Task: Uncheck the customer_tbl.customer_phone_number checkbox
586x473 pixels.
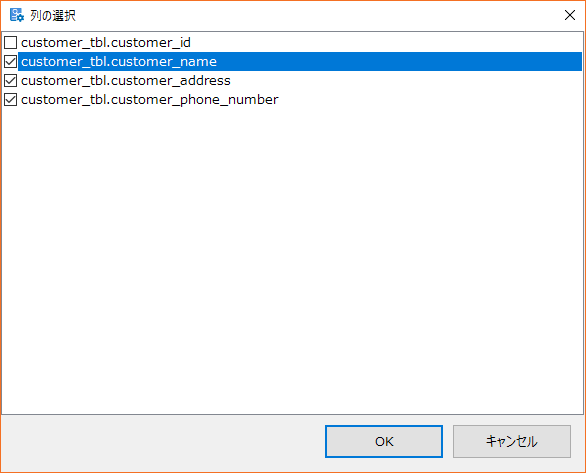Action: point(10,100)
